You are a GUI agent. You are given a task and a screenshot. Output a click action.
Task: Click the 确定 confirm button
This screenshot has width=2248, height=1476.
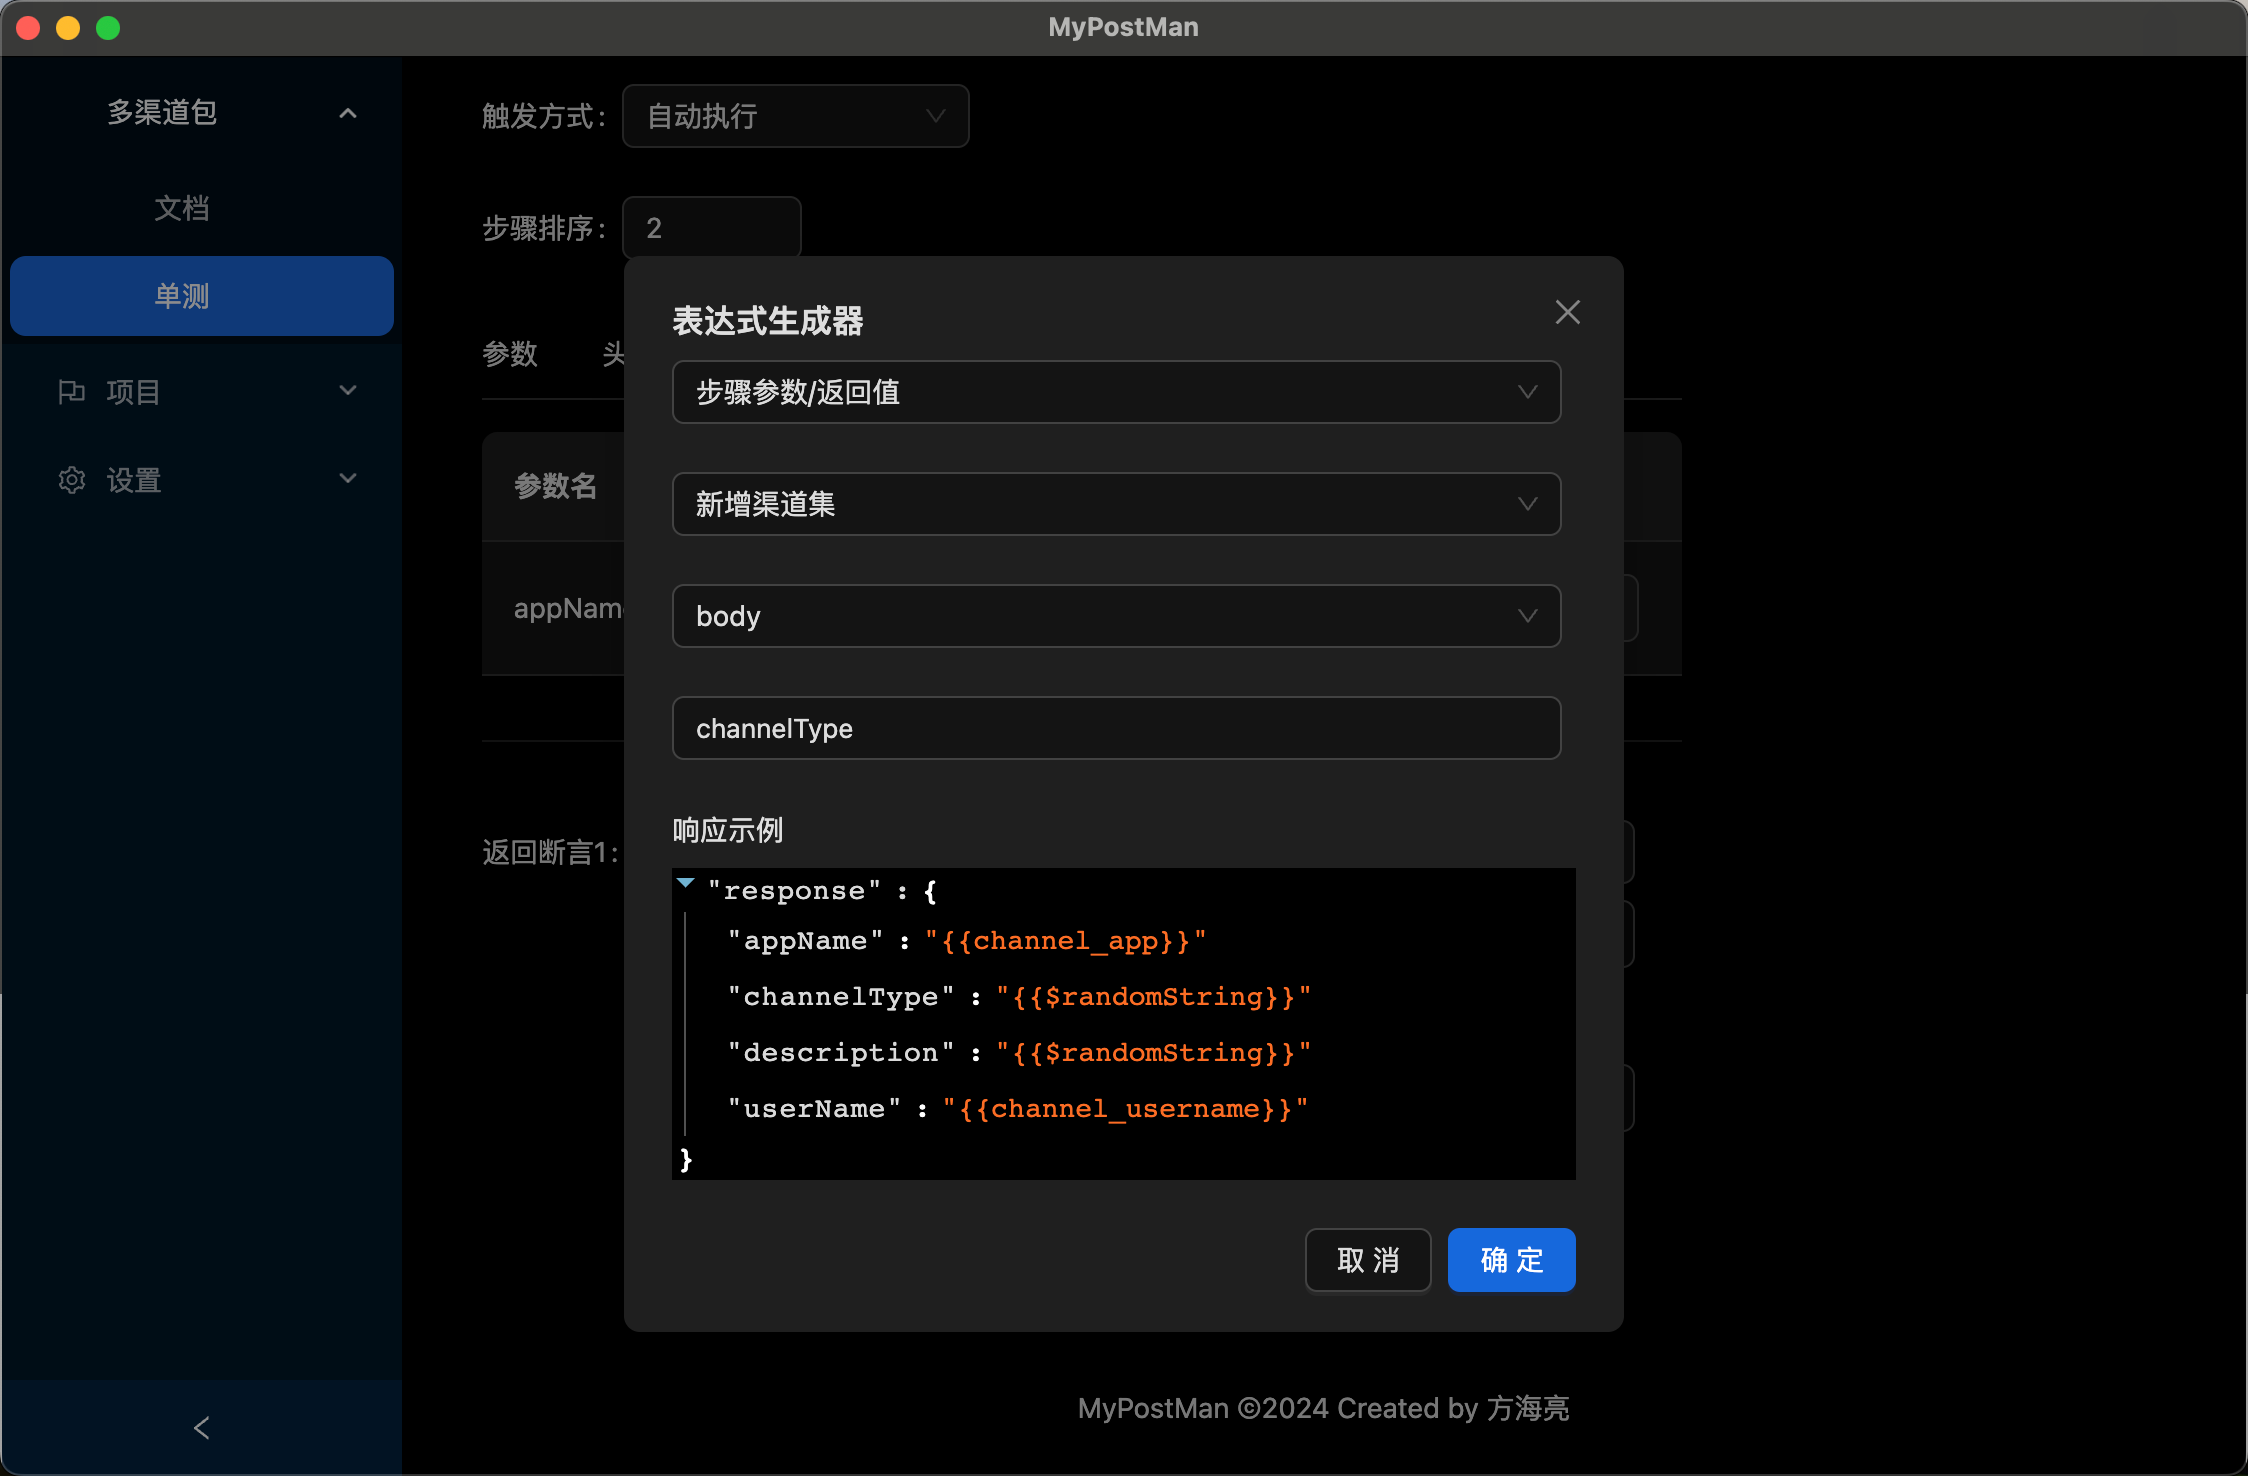[x=1511, y=1260]
